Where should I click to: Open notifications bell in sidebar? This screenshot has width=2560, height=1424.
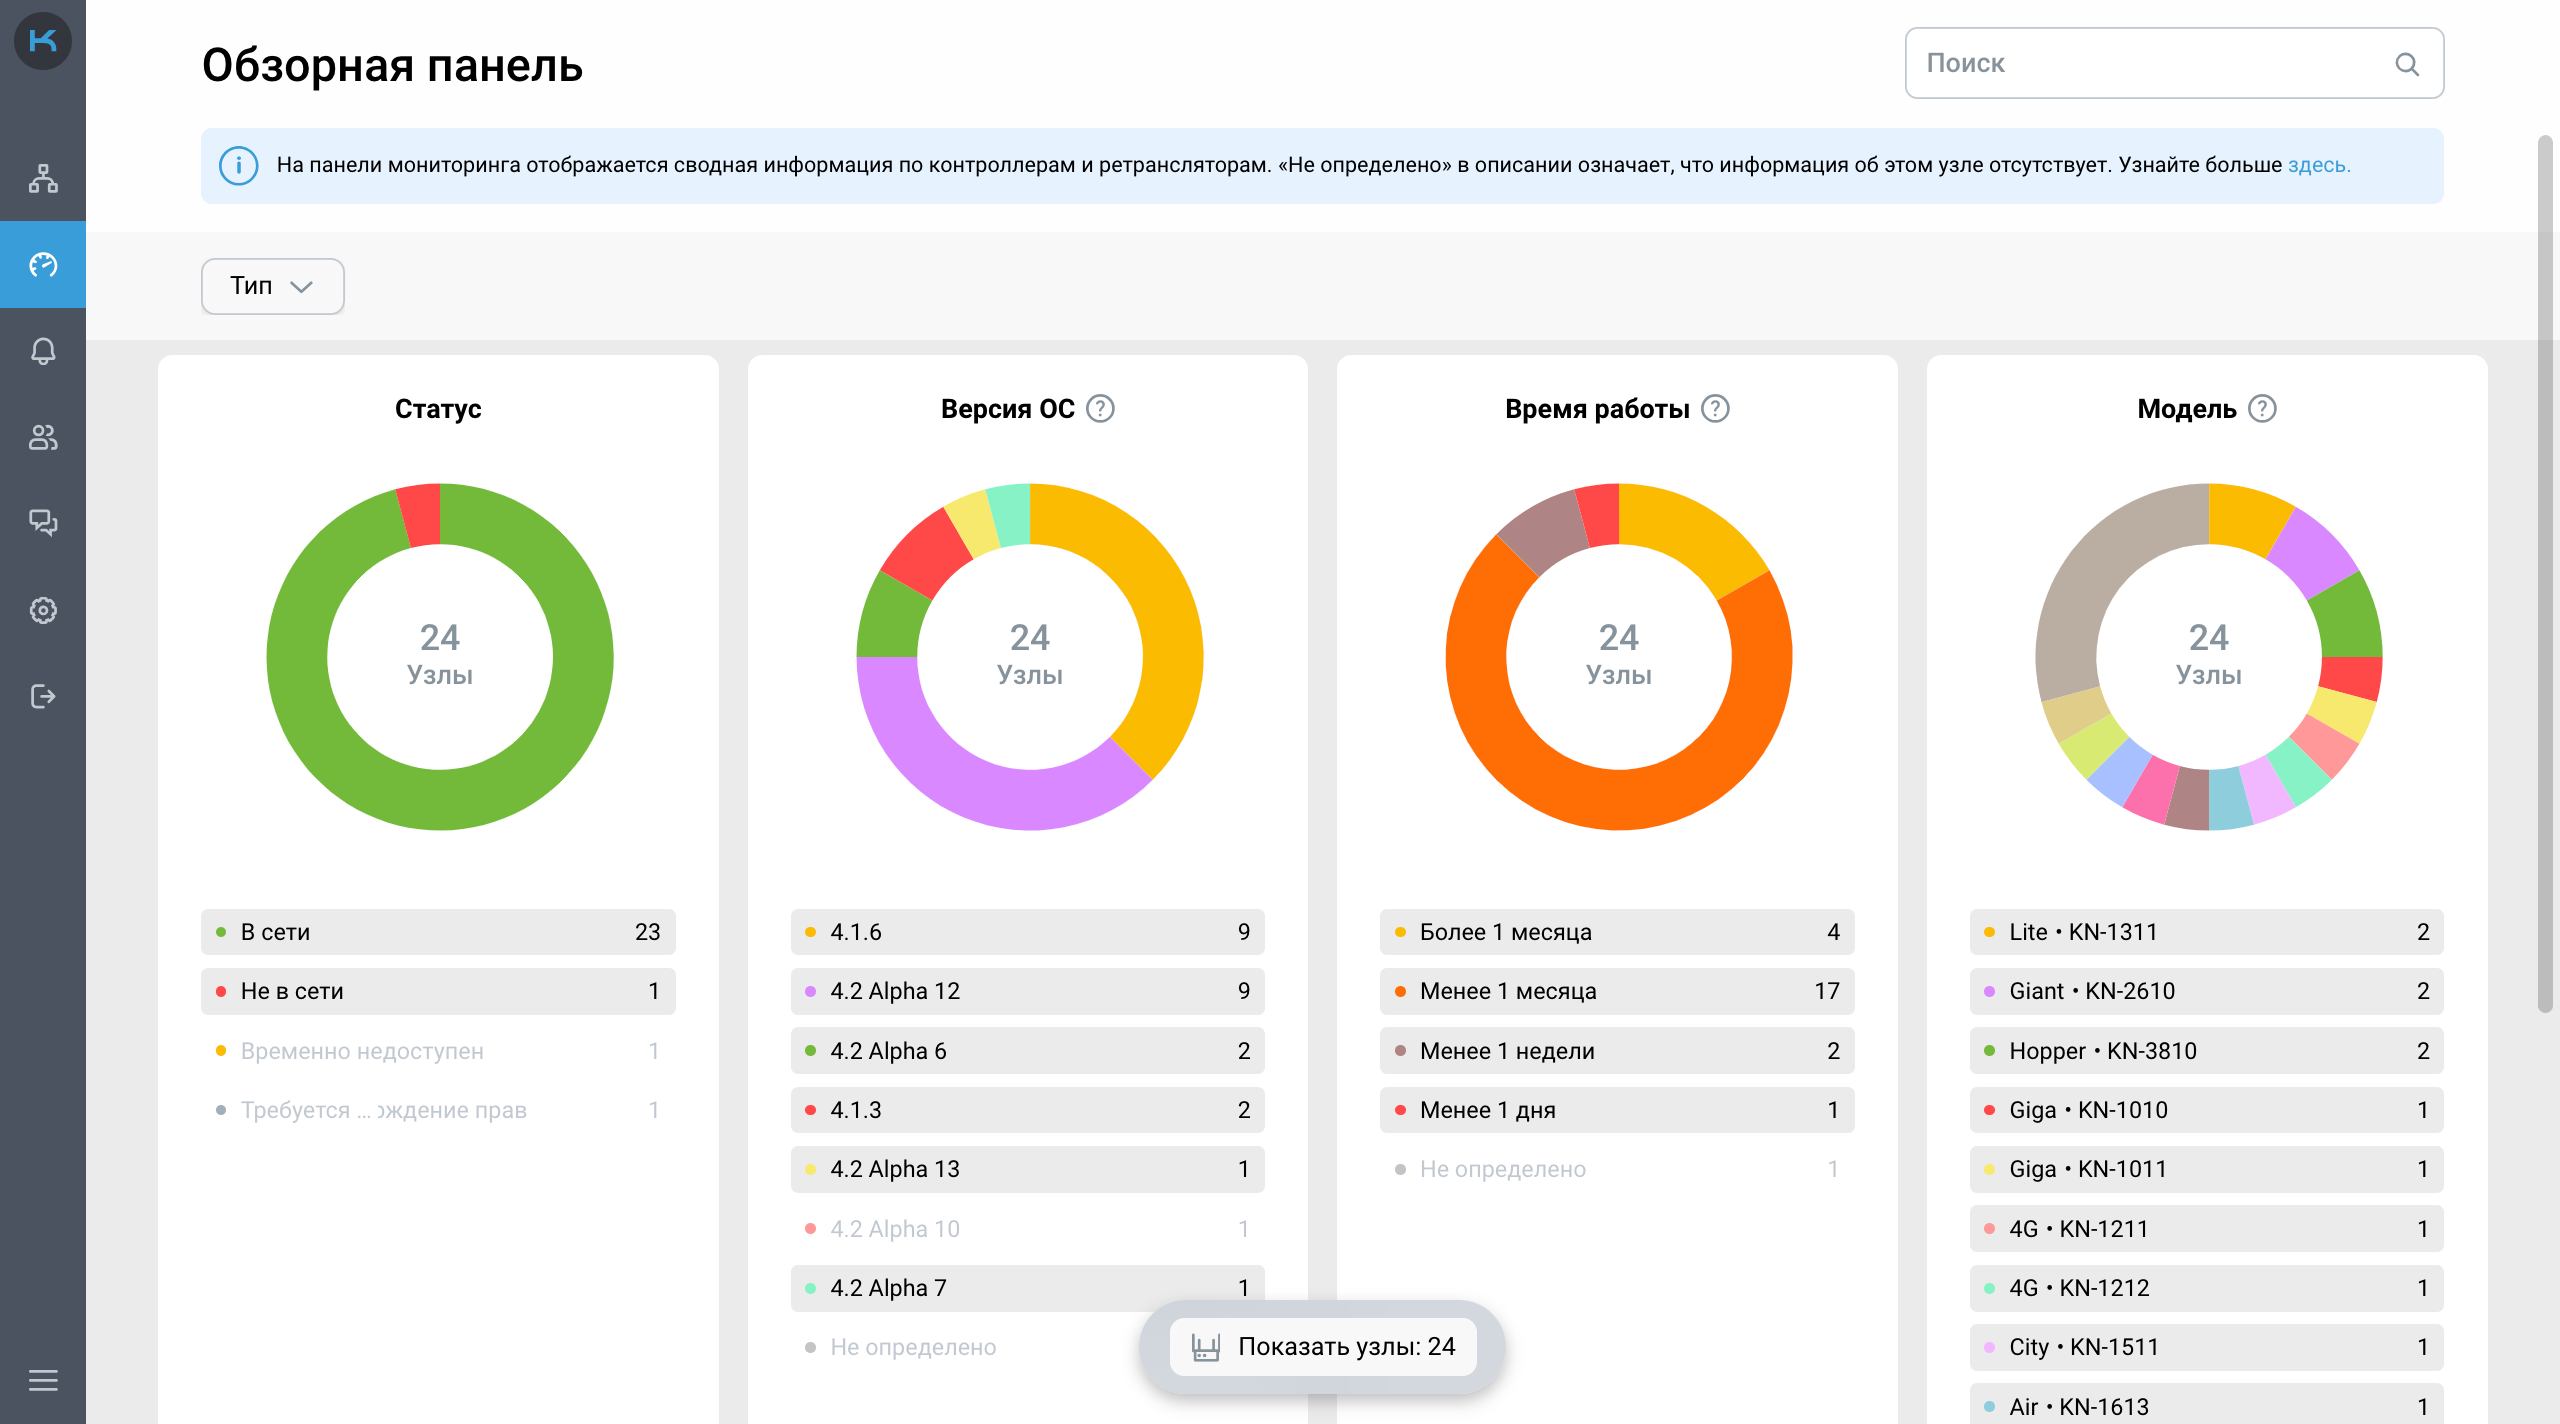(43, 351)
